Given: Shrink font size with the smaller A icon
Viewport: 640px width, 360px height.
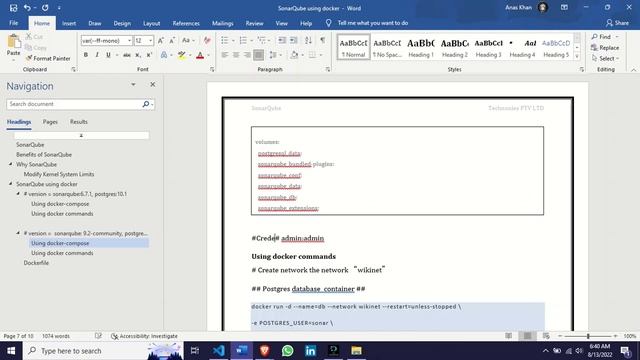Looking at the screenshot, I should coord(172,40).
